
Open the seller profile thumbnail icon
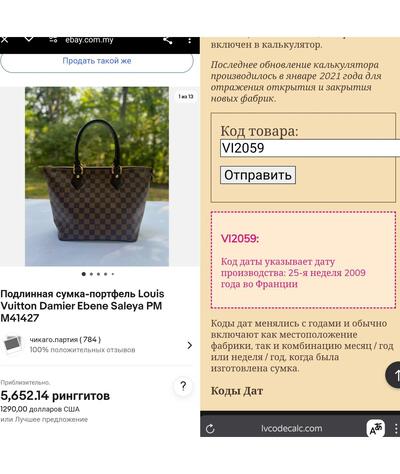(x=13, y=345)
